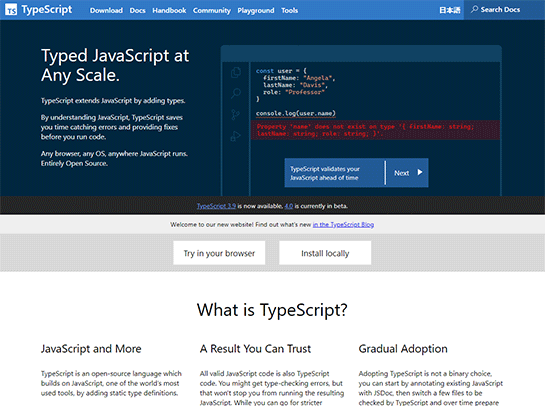Click the 'A Result You Can Trust' heading
This screenshot has height=406, width=545.
[x=255, y=349]
